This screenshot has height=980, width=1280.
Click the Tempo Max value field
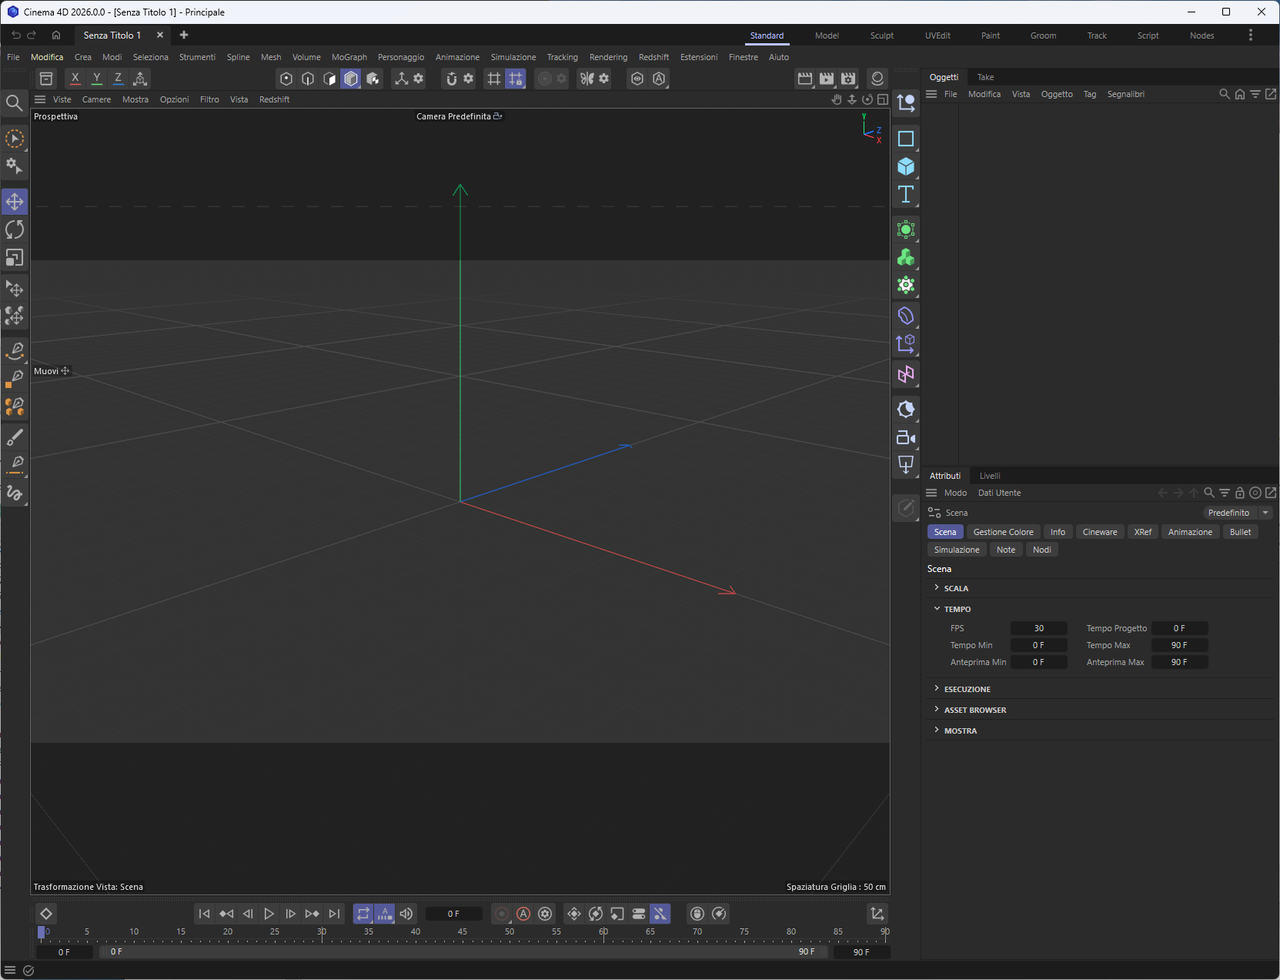tap(1180, 645)
